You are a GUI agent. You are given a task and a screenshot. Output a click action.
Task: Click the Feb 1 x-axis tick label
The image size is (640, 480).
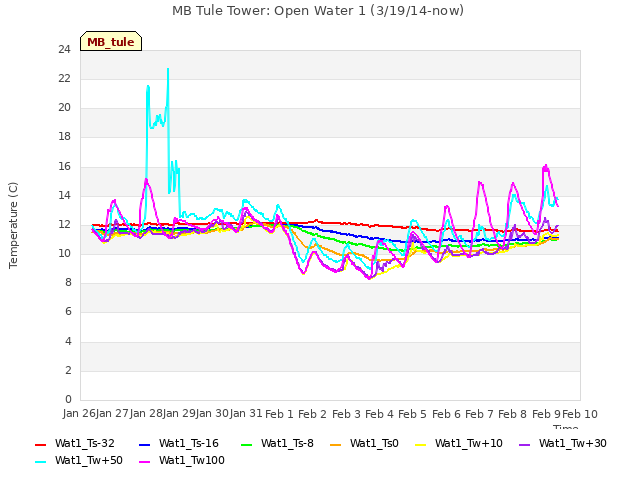pos(280,414)
